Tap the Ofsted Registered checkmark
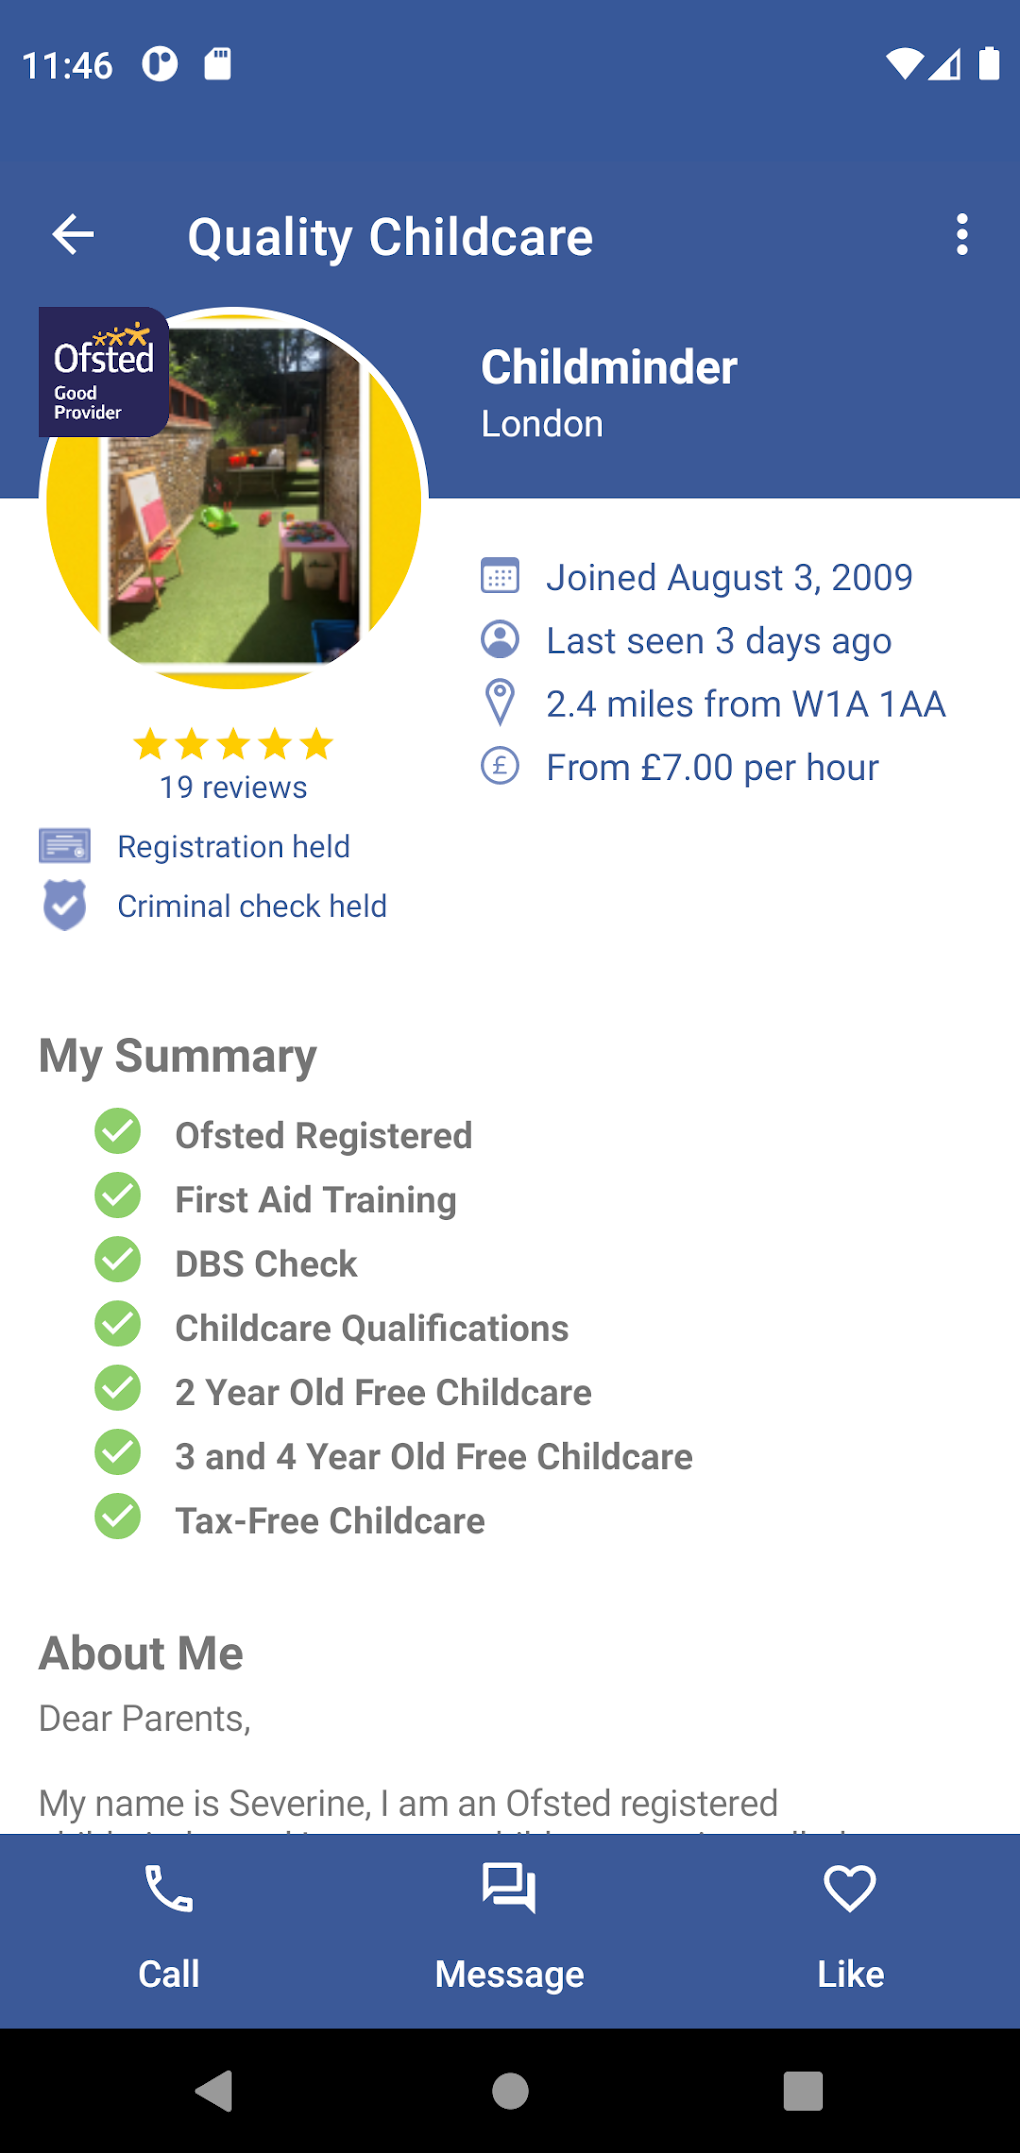Viewport: 1020px width, 2153px height. click(118, 1132)
